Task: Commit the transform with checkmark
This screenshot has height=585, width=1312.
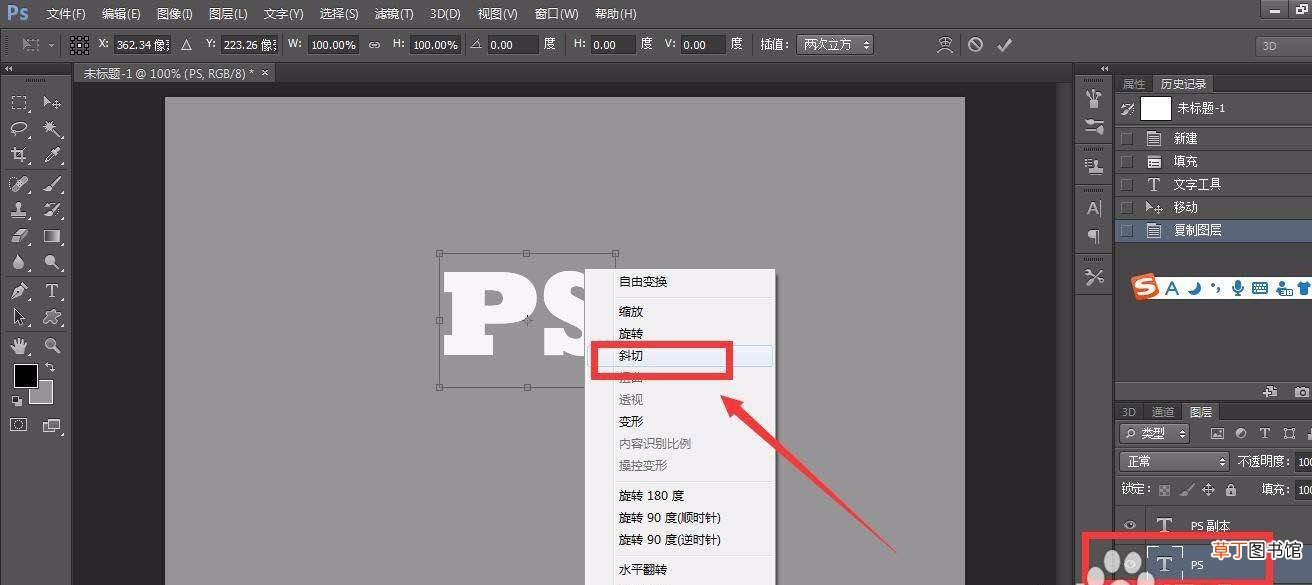Action: coord(1005,45)
